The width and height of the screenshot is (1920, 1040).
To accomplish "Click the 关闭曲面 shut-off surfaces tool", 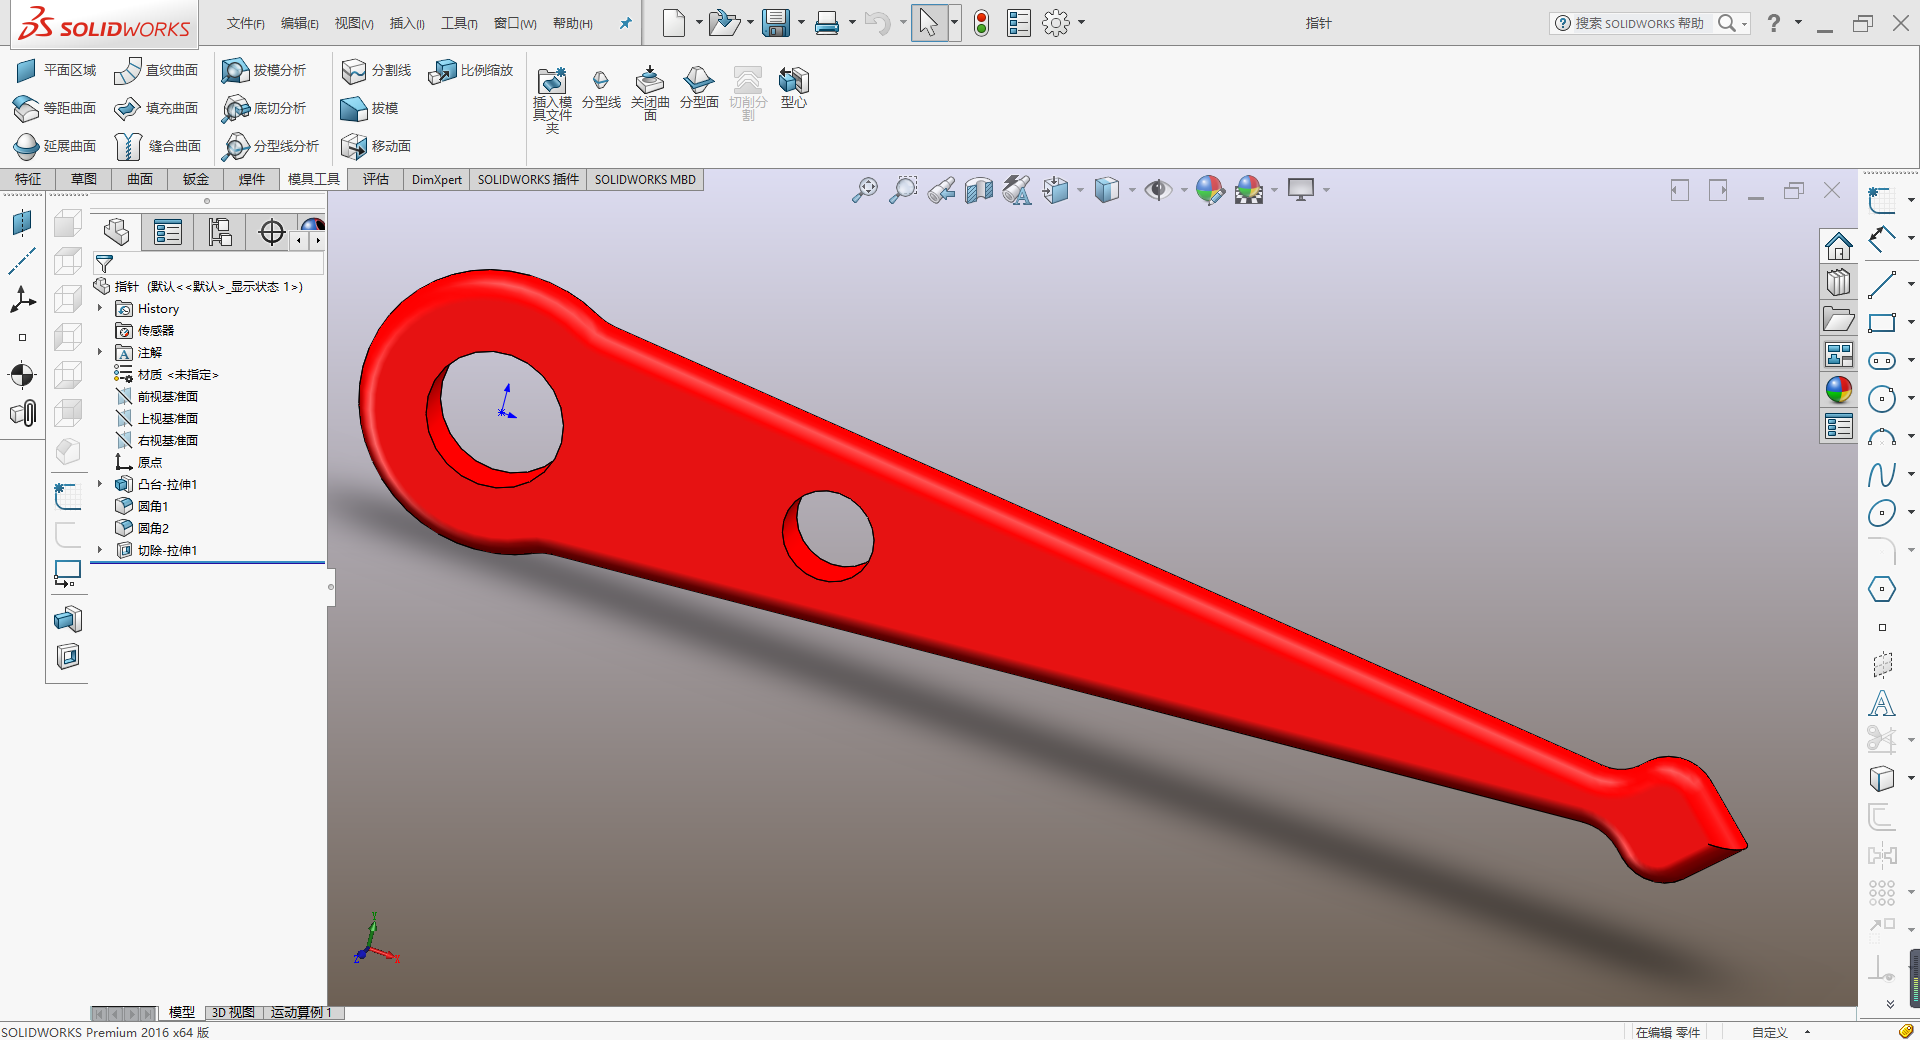I will coord(650,92).
